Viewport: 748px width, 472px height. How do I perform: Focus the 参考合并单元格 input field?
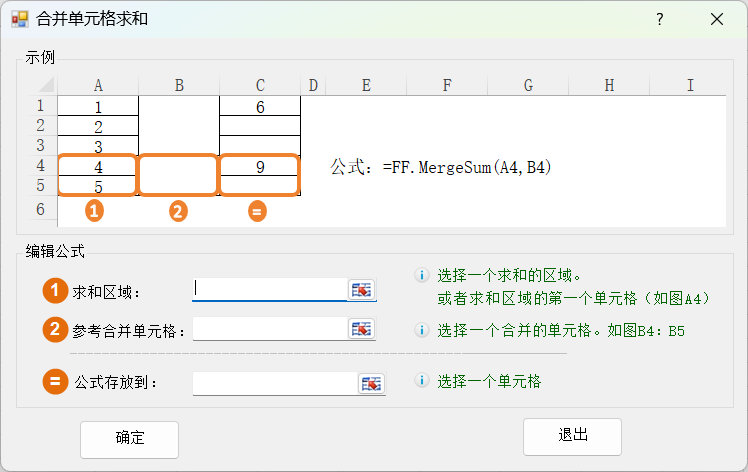pyautogui.click(x=270, y=329)
